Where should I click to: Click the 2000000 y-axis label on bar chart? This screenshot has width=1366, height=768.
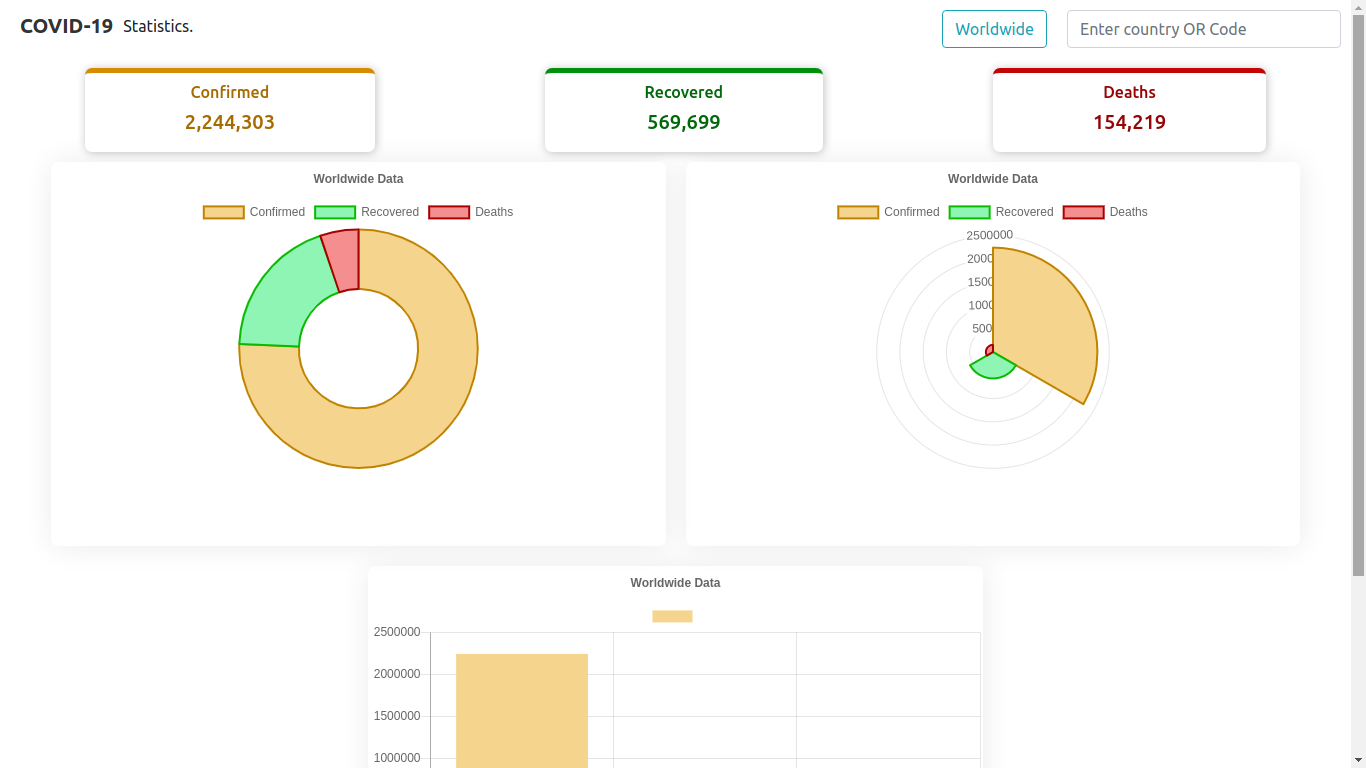[397, 674]
